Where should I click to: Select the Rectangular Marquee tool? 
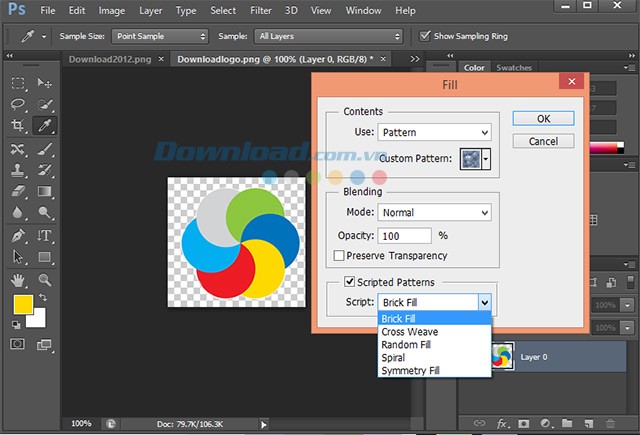pyautogui.click(x=17, y=83)
